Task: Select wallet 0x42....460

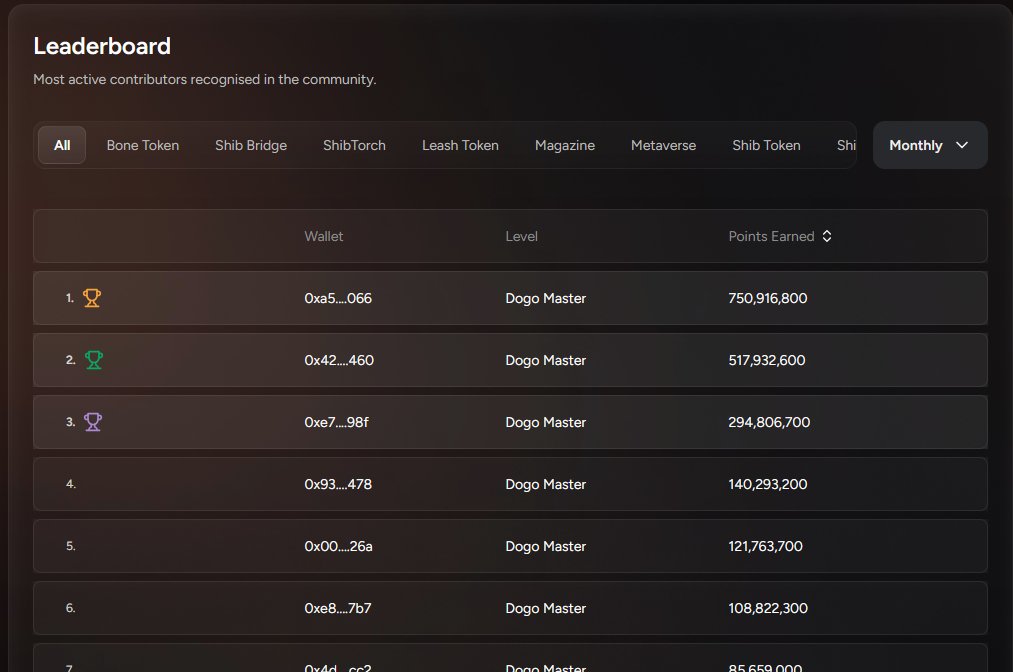Action: click(339, 361)
